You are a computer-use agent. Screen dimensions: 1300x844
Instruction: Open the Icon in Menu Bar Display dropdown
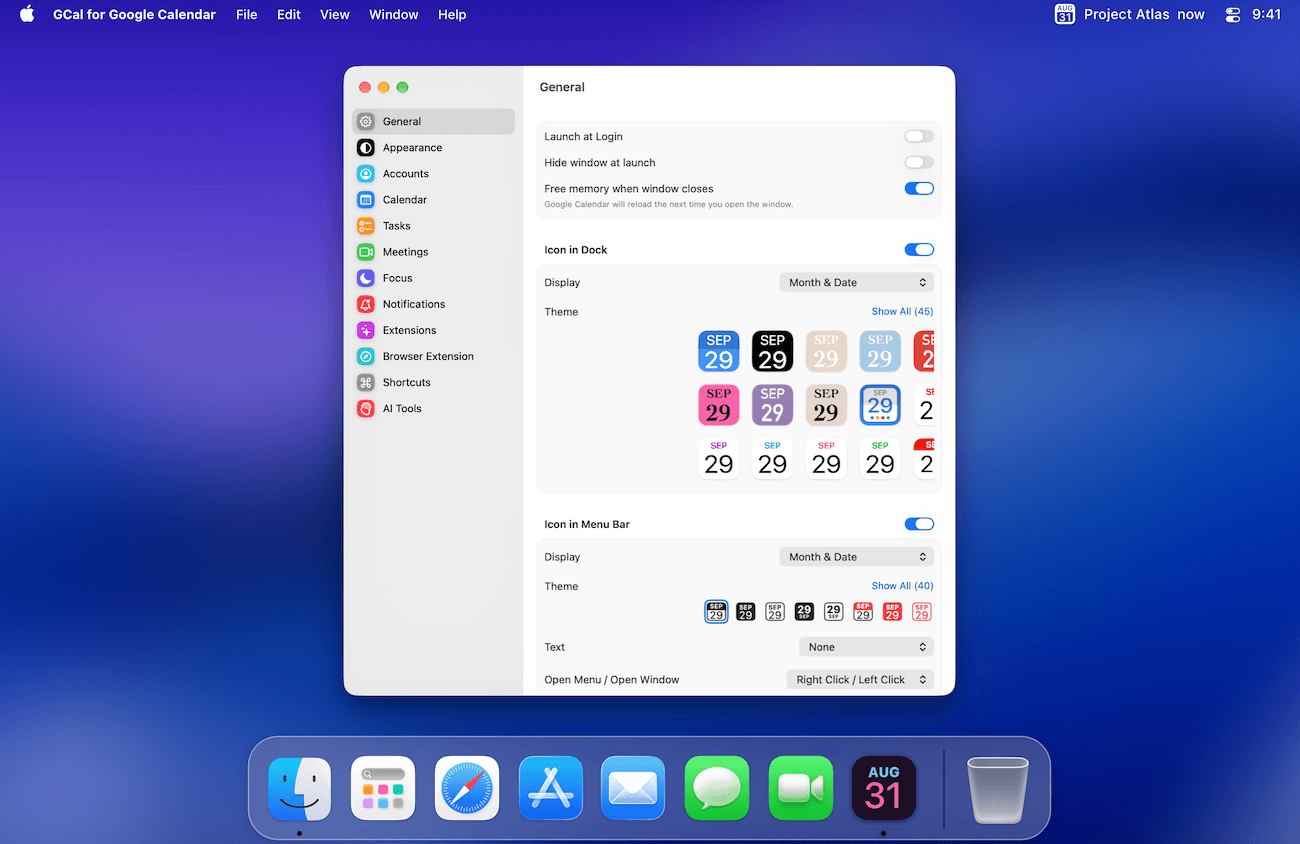coord(857,557)
